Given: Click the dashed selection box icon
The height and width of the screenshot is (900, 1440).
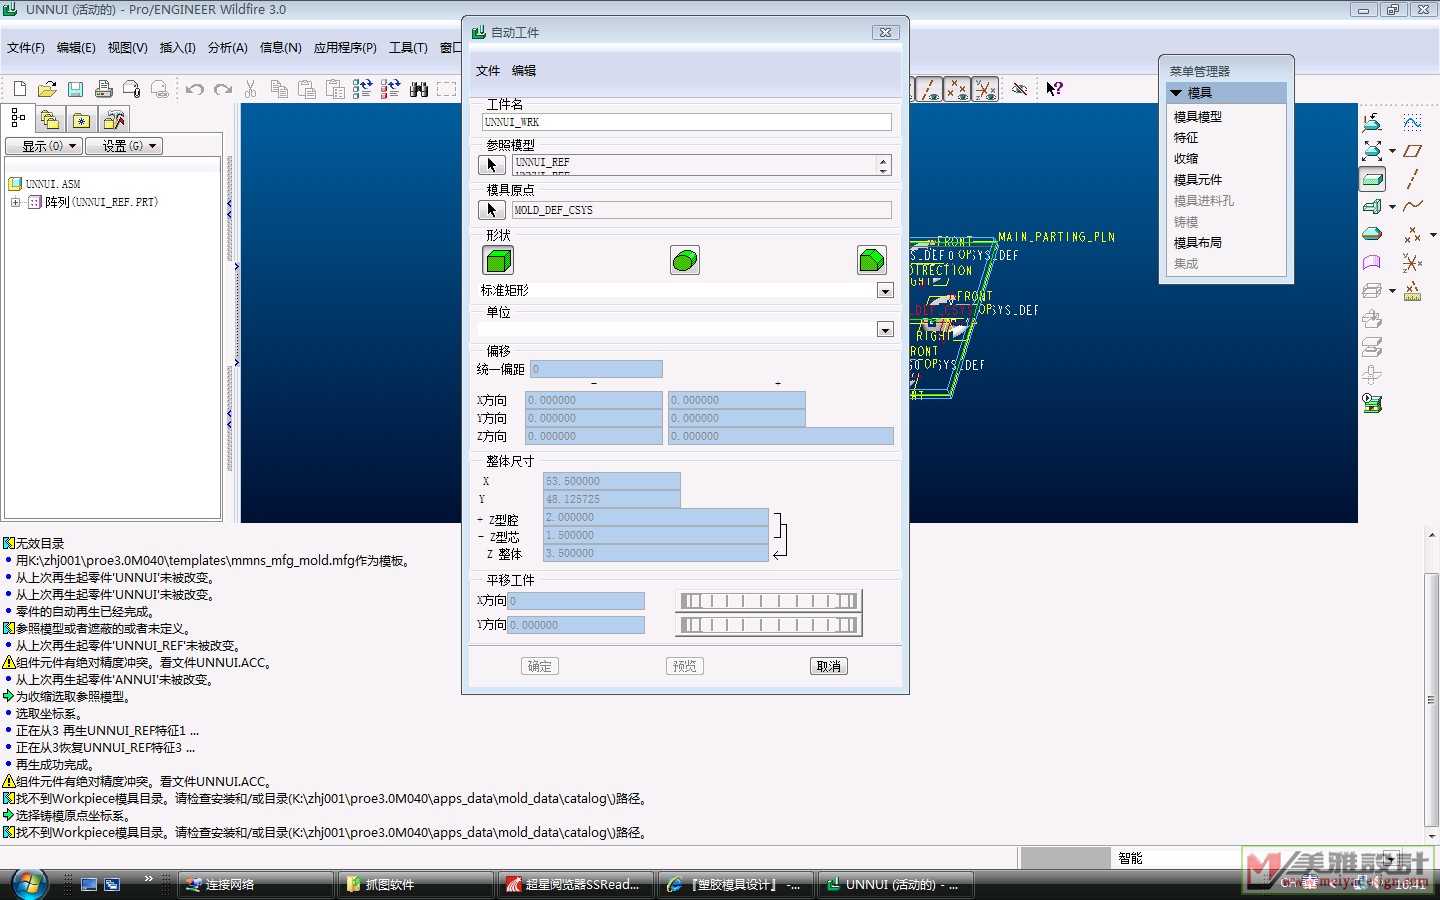Looking at the screenshot, I should click(447, 89).
